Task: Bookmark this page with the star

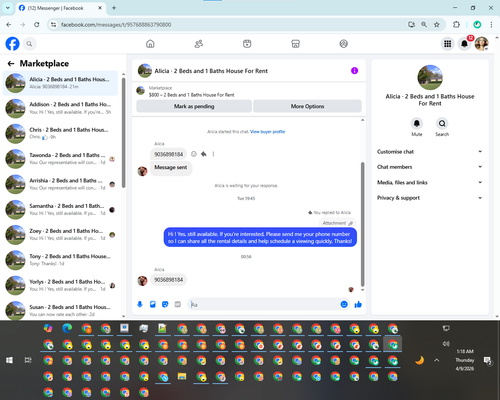Action: pyautogui.click(x=437, y=24)
